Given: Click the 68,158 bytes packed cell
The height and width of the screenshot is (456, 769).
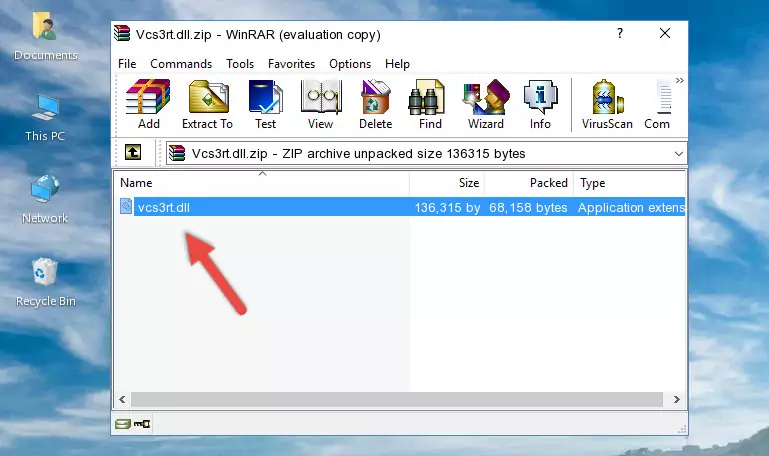Looking at the screenshot, I should pos(528,207).
